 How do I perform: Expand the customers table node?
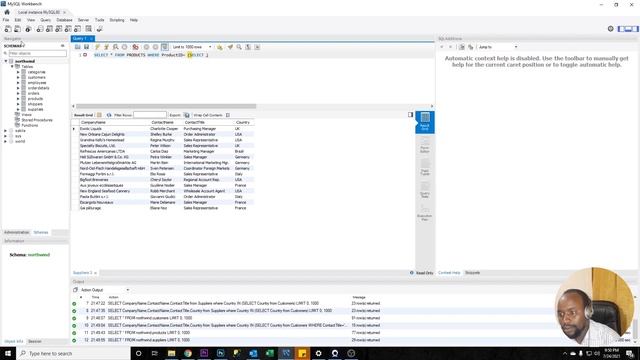[x=18, y=77]
